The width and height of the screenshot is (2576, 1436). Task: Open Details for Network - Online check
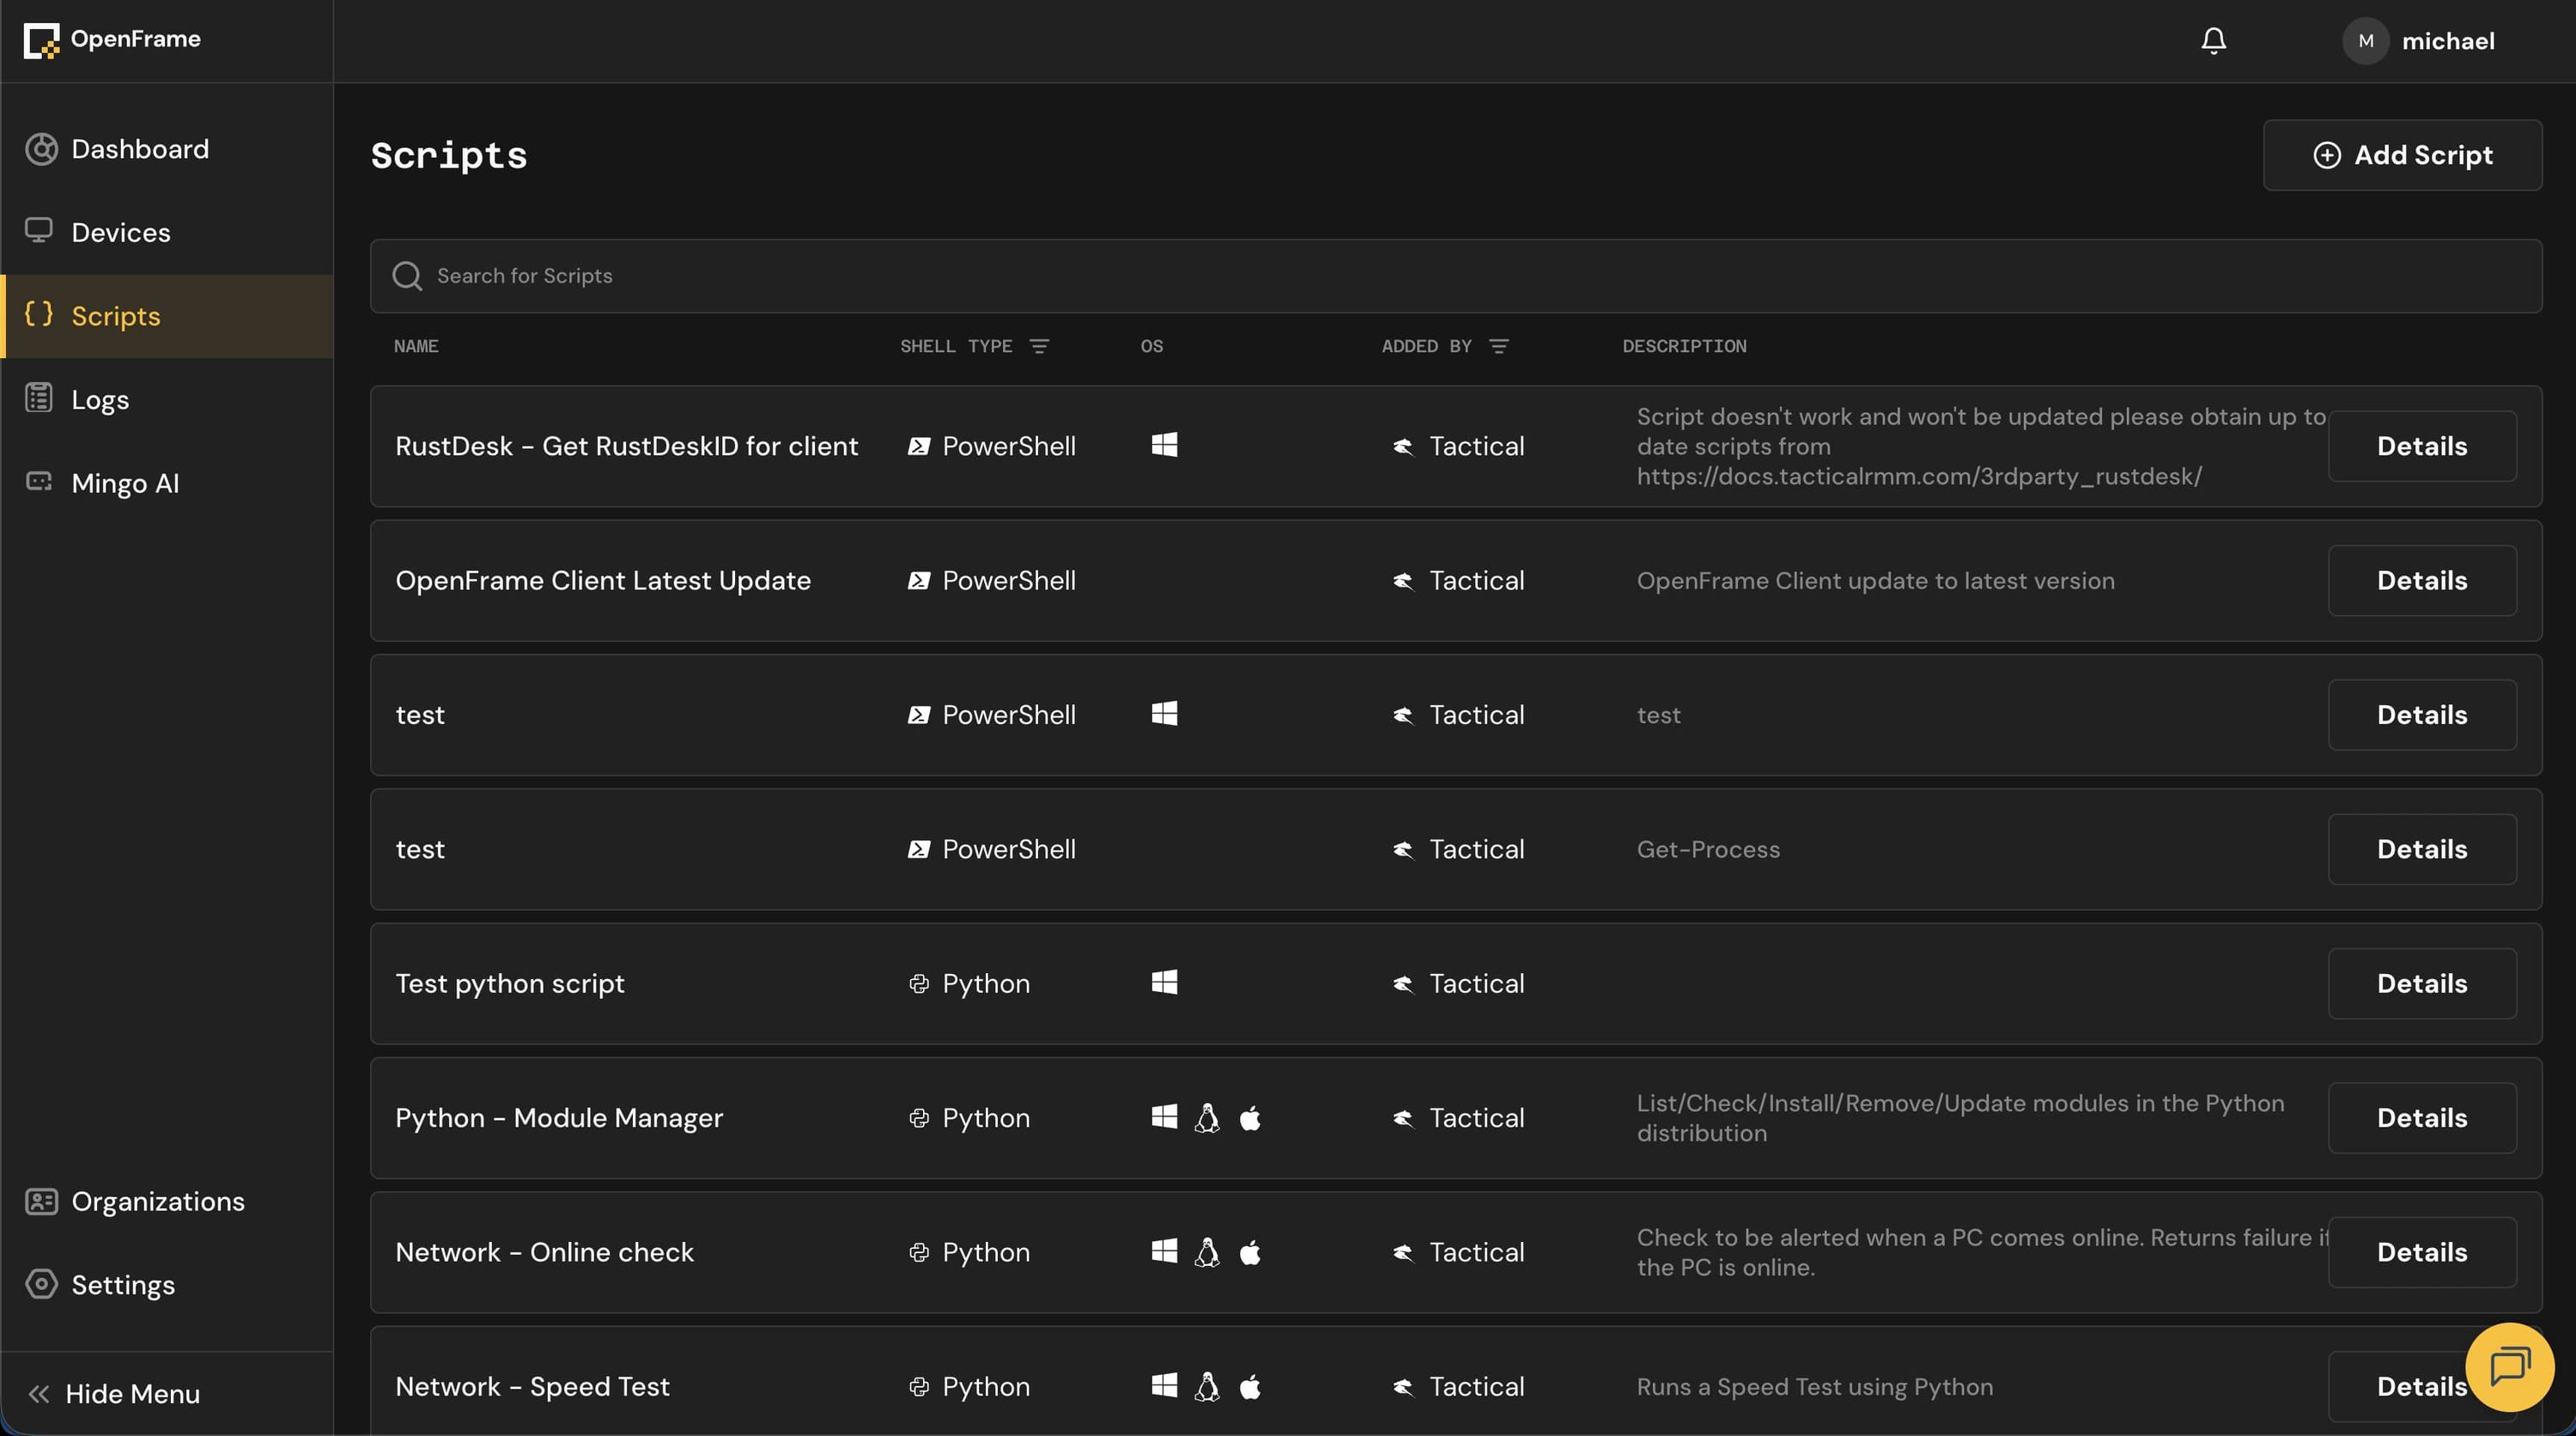2421,1252
